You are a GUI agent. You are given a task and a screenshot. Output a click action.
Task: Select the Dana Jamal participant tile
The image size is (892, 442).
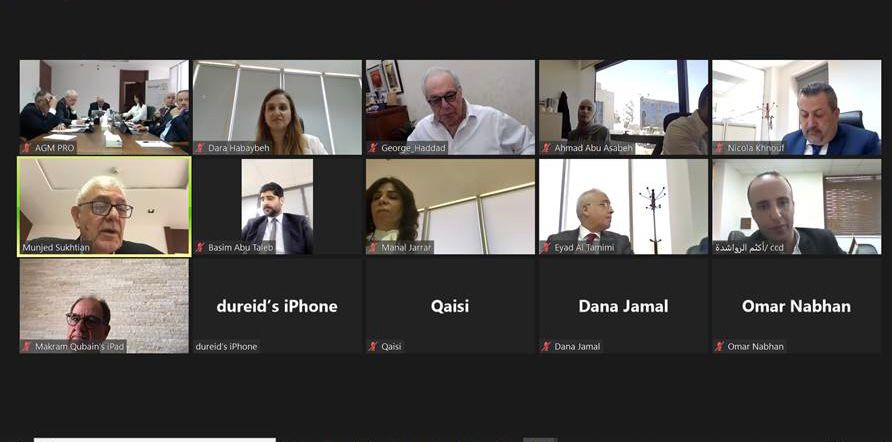pos(623,306)
